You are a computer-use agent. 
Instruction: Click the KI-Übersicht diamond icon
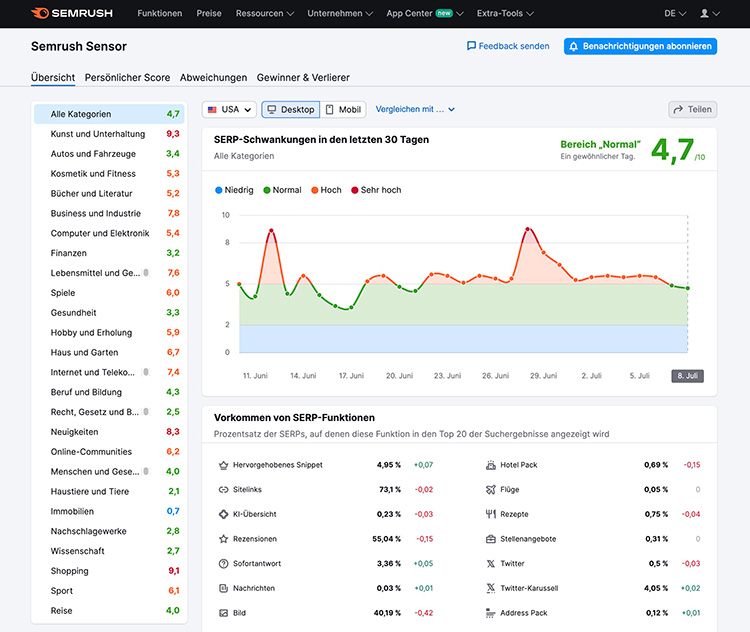(x=223, y=514)
